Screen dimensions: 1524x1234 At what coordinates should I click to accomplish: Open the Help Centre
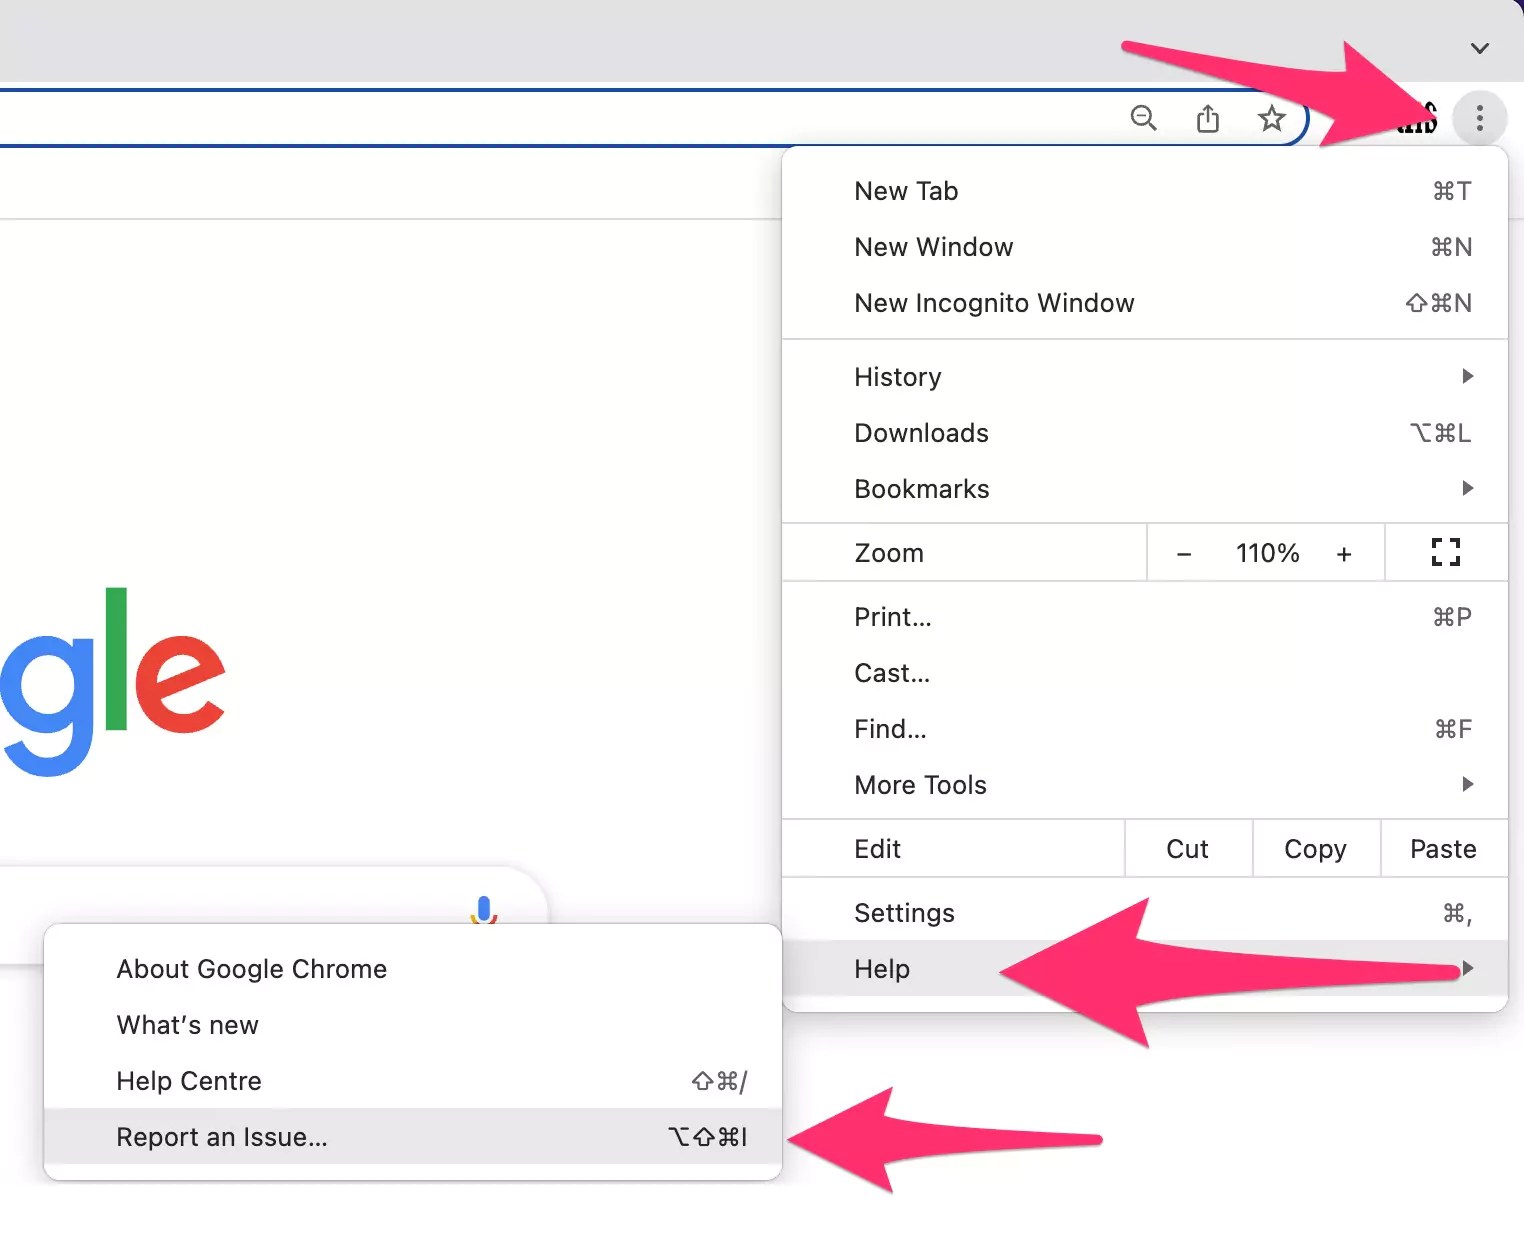[x=189, y=1081]
